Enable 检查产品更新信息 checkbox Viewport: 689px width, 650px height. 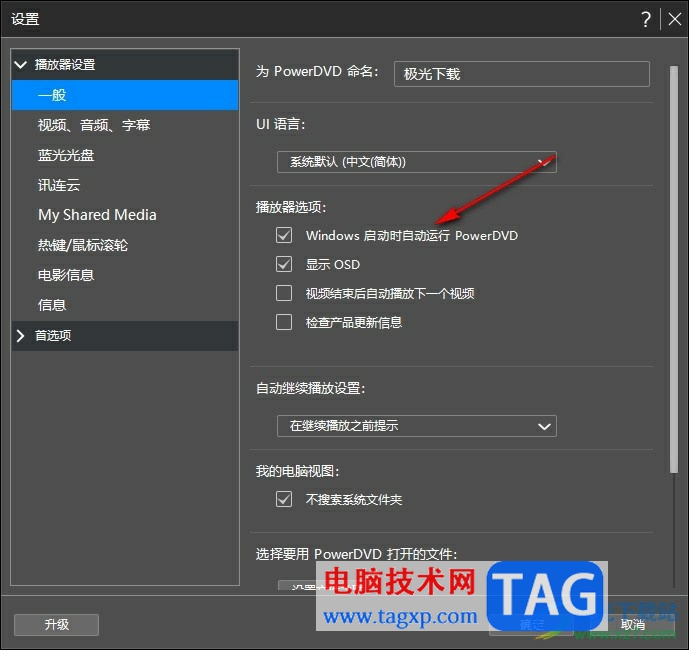(284, 322)
